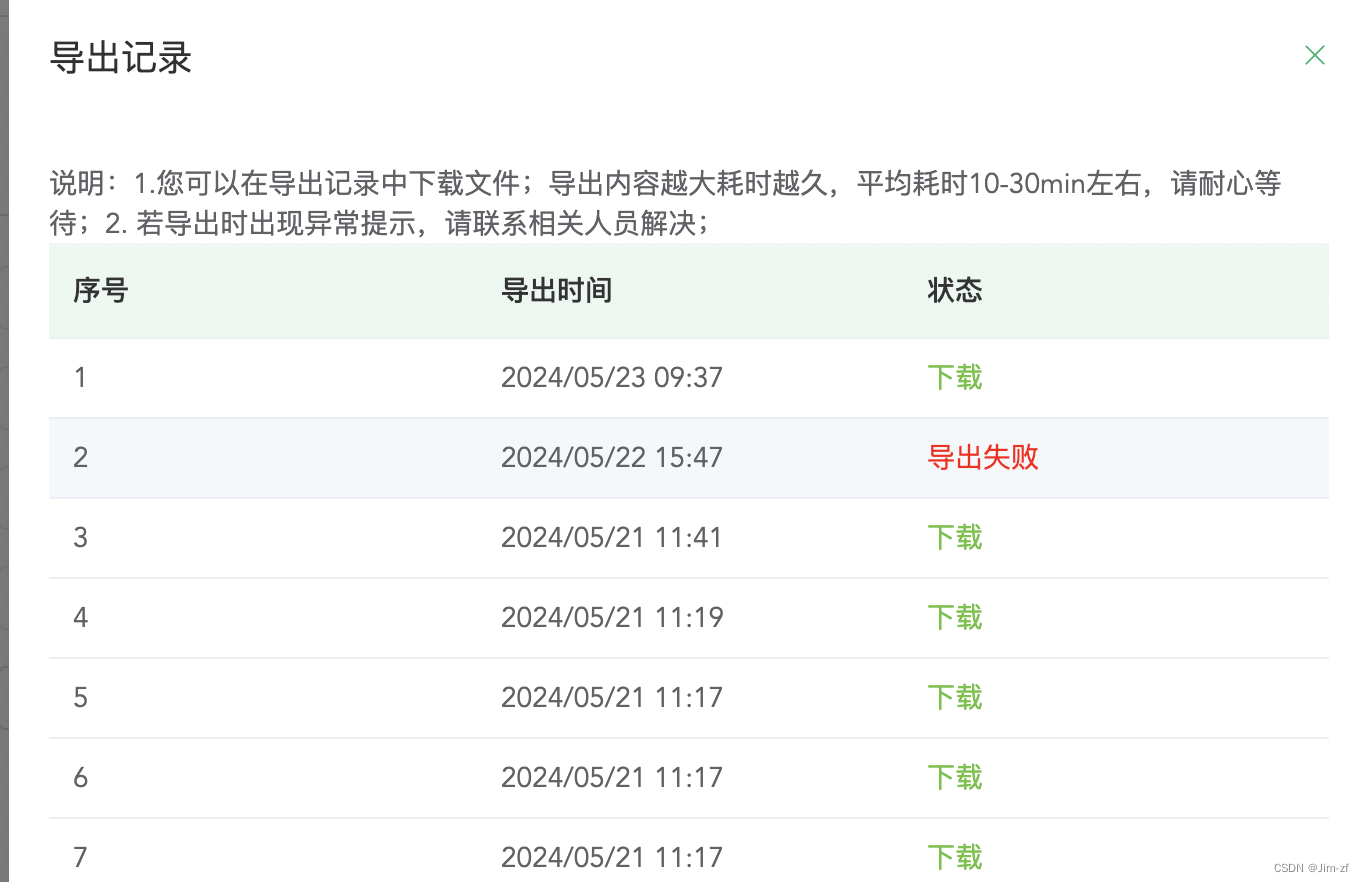This screenshot has height=882, width=1364.
Task: Click the timestamp 2024/05/21 11:17 in row 7
Action: pyautogui.click(x=611, y=857)
